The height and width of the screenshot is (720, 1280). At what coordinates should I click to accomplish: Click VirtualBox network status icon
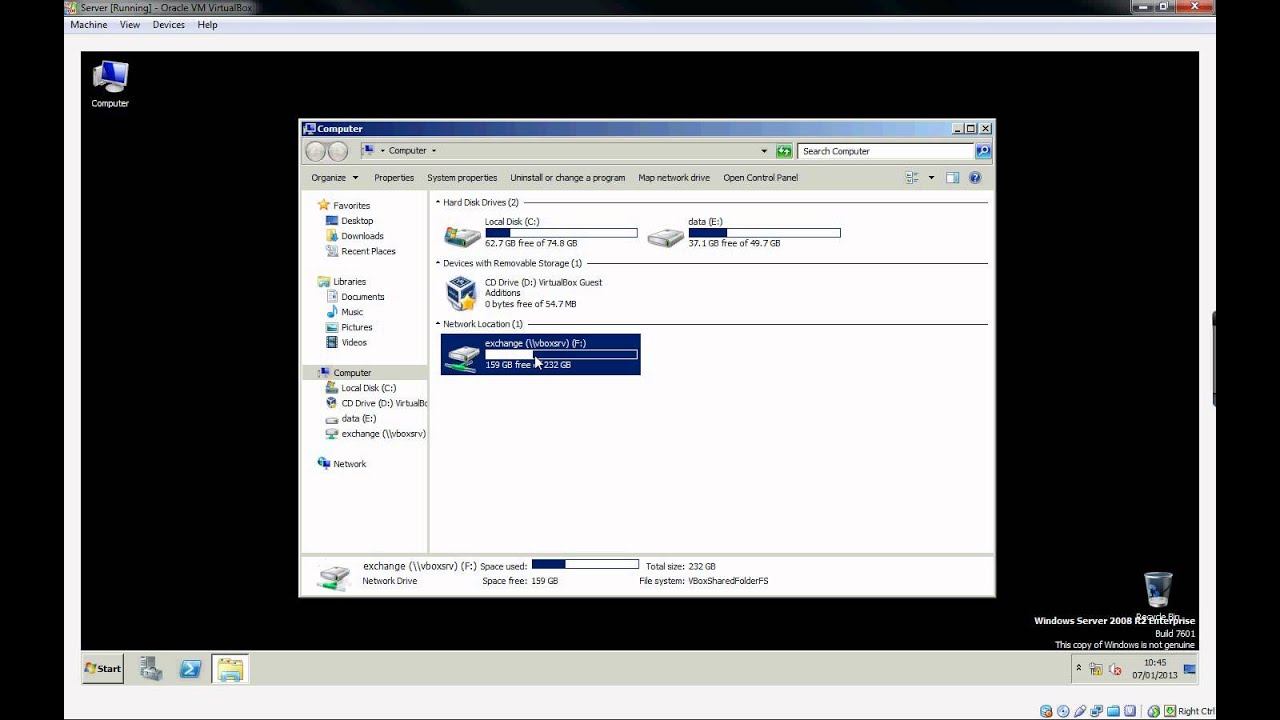click(x=1096, y=711)
